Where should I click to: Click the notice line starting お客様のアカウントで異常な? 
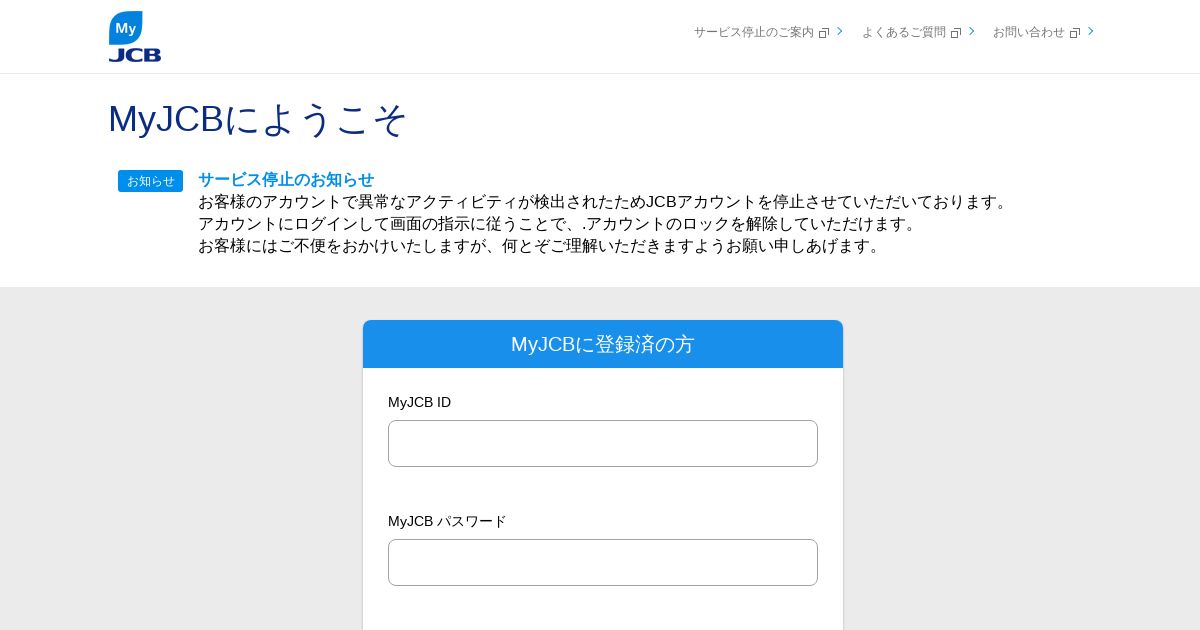605,202
